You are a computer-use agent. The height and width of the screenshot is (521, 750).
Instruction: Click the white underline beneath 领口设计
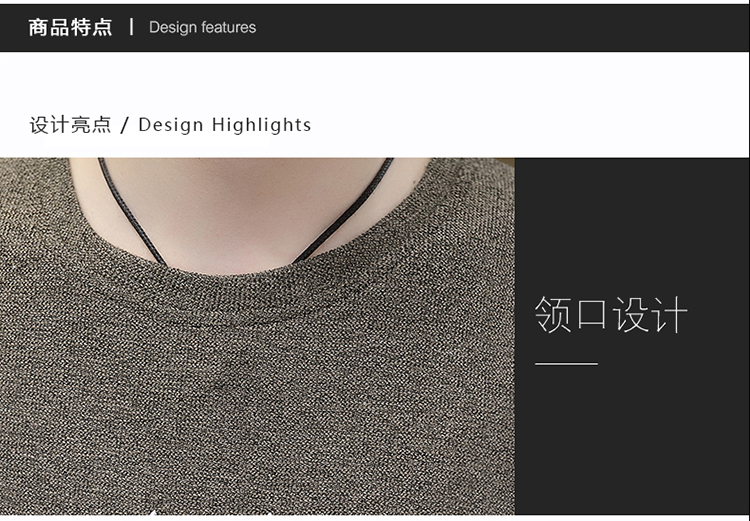(566, 364)
